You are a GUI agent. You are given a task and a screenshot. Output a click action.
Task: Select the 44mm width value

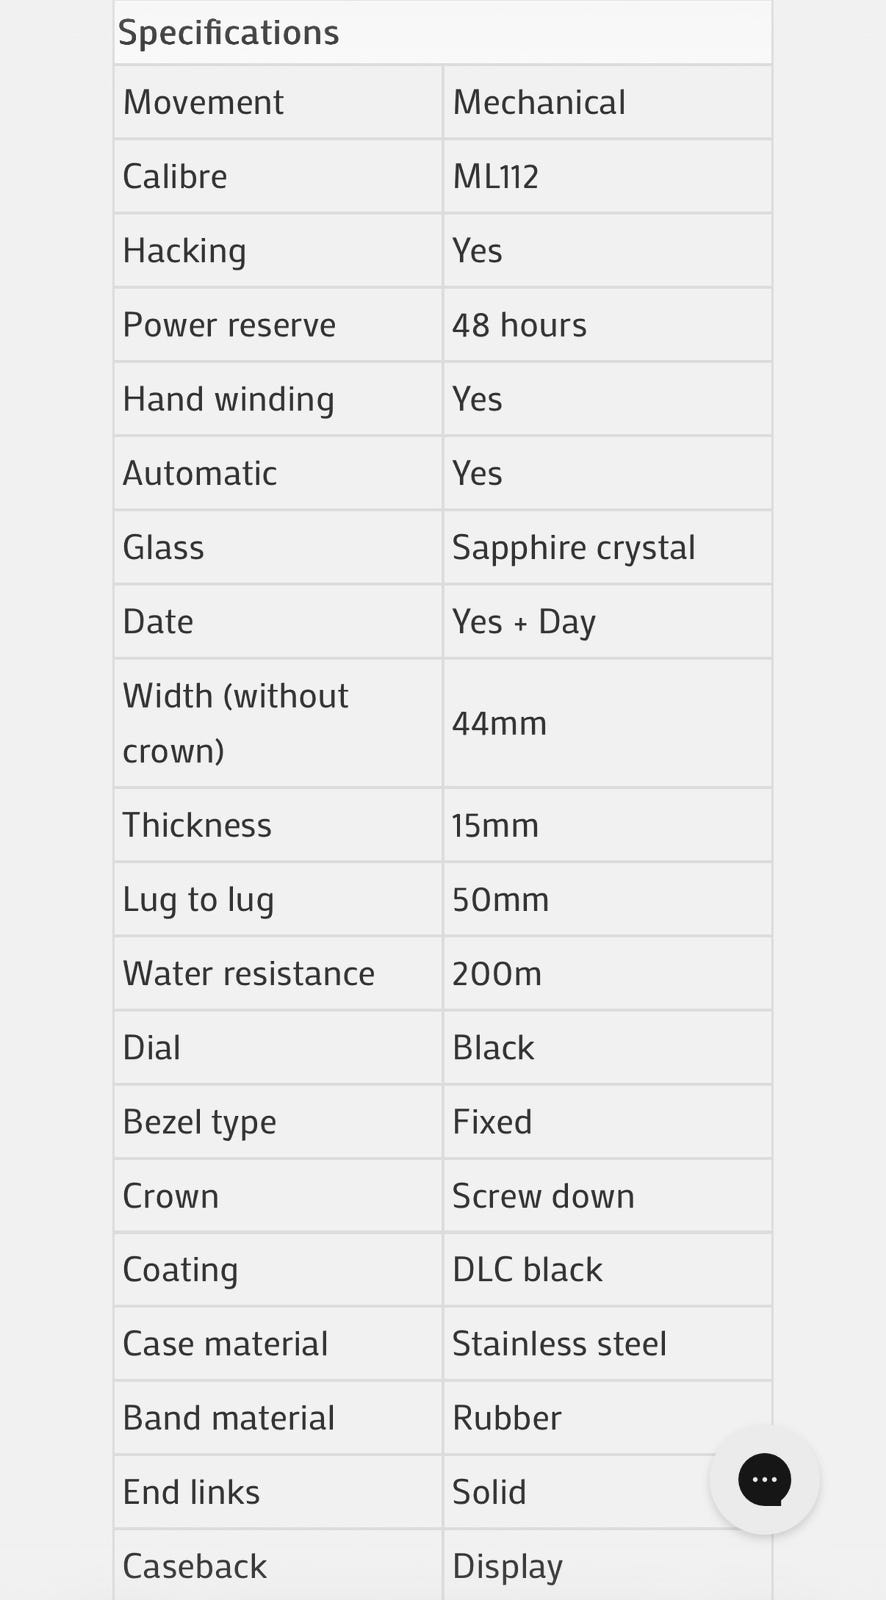[x=499, y=723]
